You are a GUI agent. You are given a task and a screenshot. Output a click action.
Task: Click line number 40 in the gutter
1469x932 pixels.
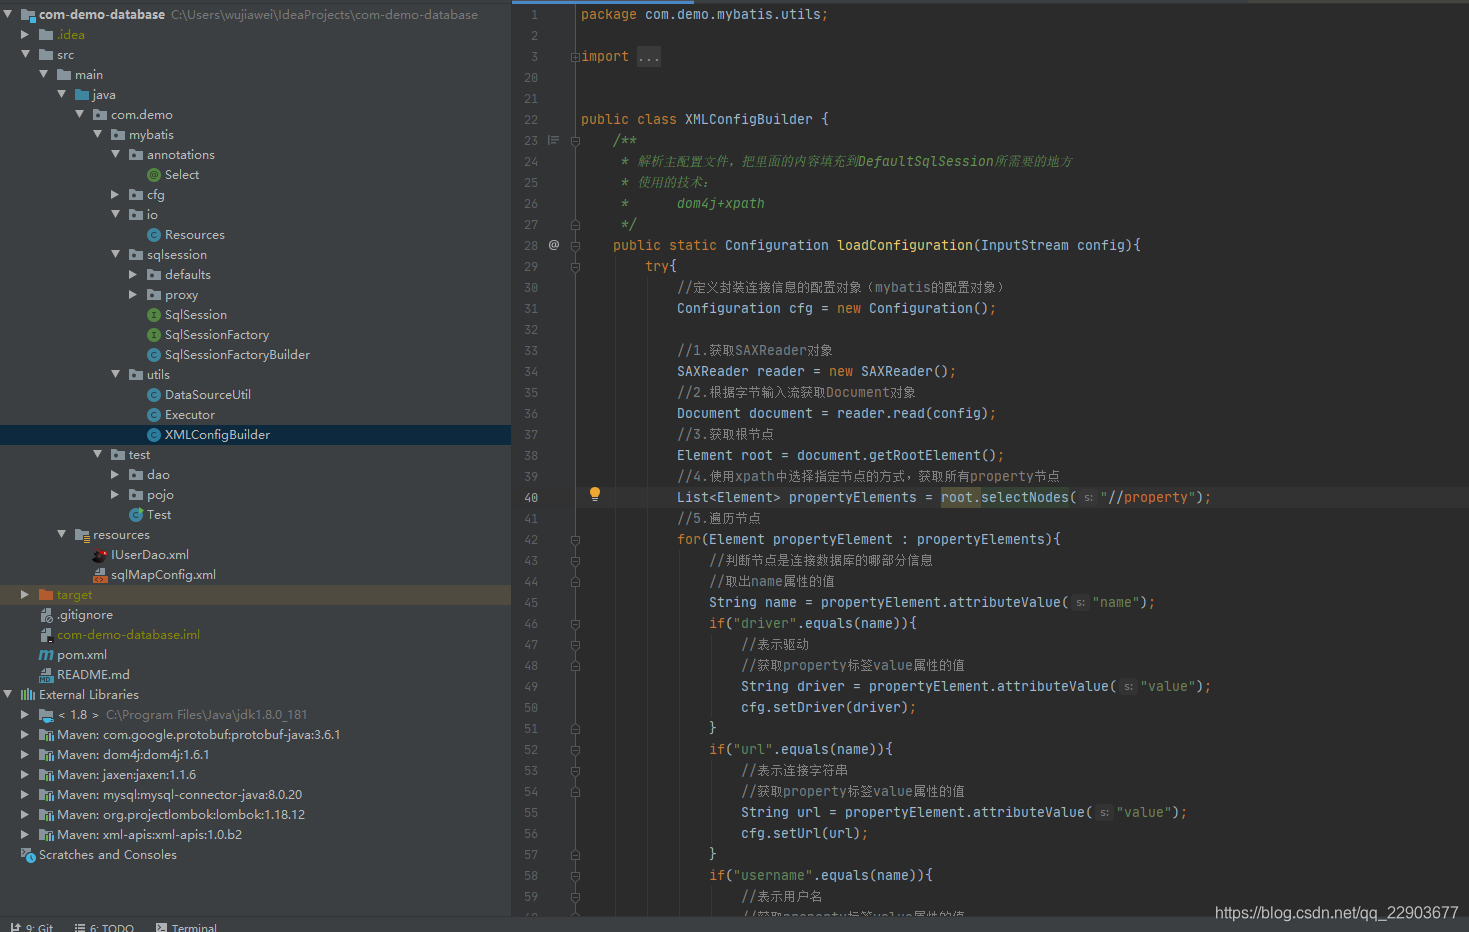[x=530, y=498]
